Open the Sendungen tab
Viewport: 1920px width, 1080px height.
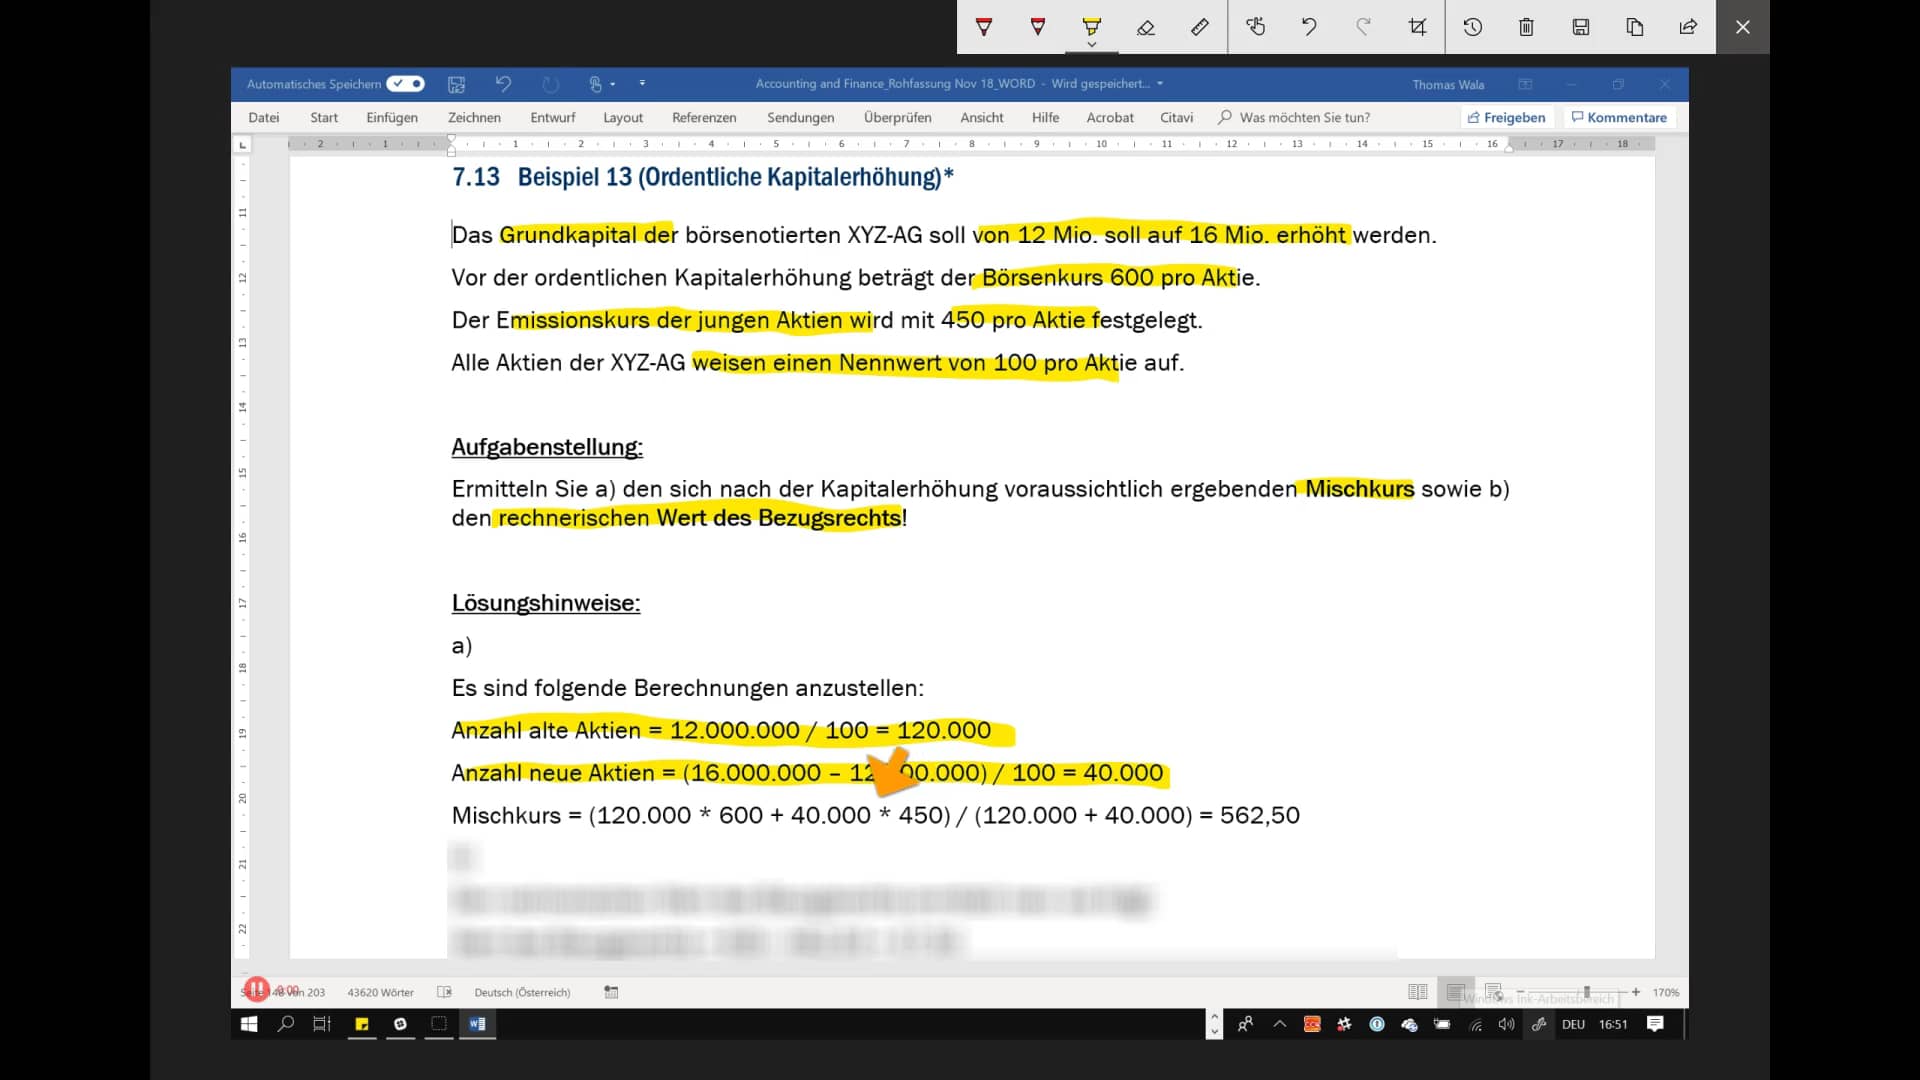click(x=801, y=117)
